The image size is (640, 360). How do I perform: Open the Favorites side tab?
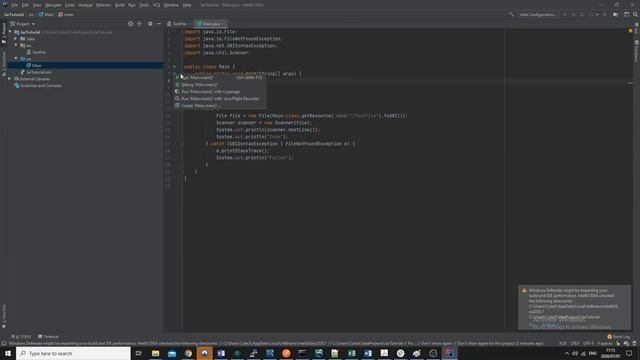pos(4,316)
